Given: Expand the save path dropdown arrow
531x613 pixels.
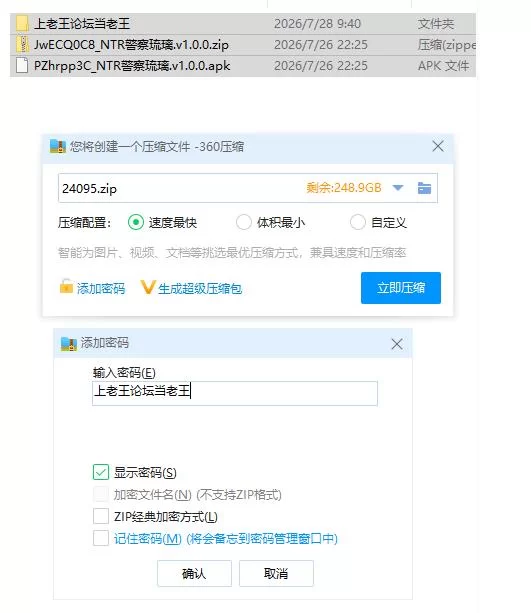Looking at the screenshot, I should click(x=398, y=188).
